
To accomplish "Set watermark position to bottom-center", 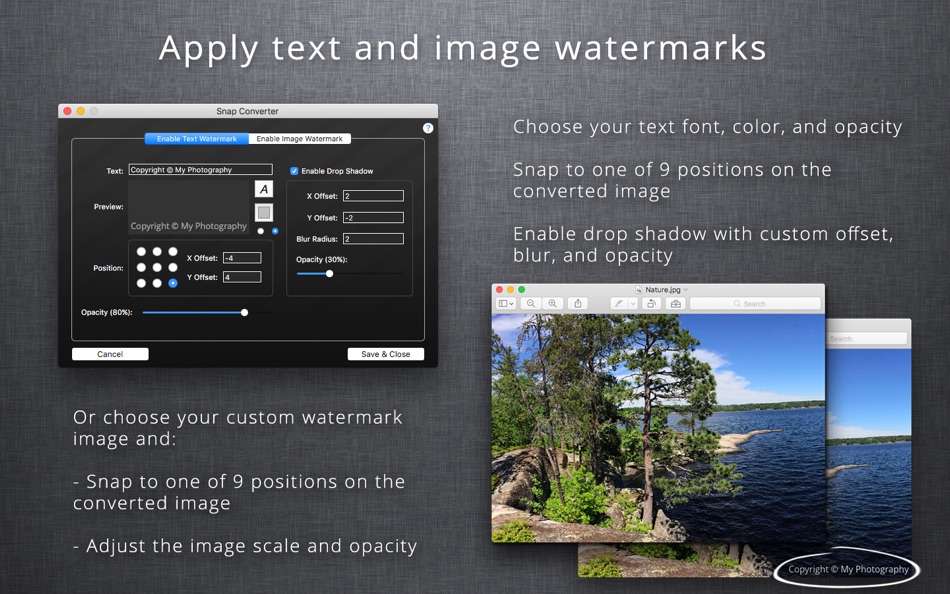I will click(157, 283).
